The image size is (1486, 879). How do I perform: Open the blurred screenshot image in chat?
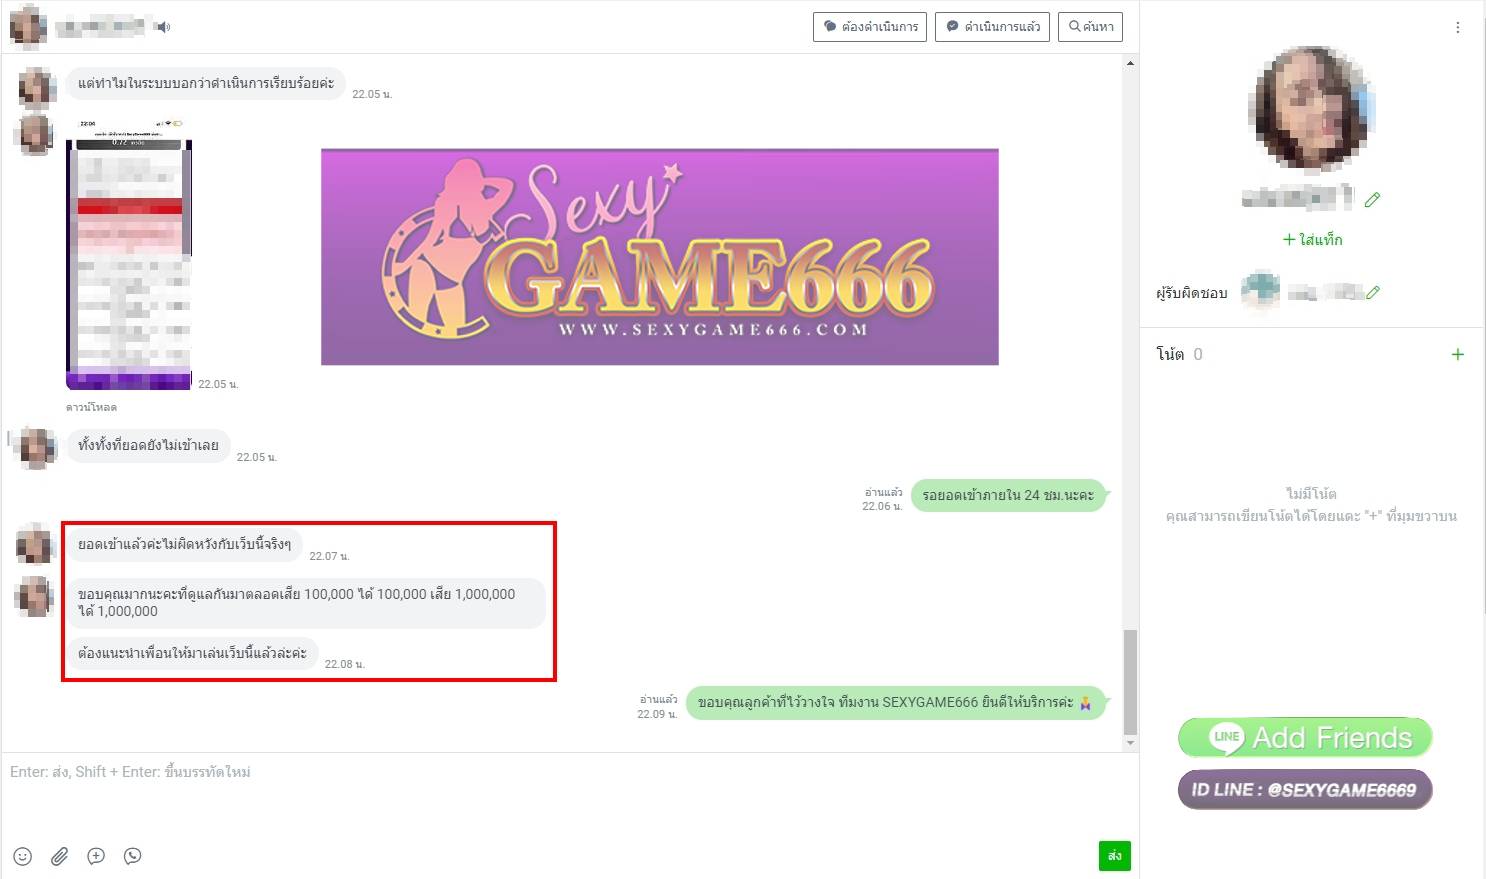click(x=129, y=255)
